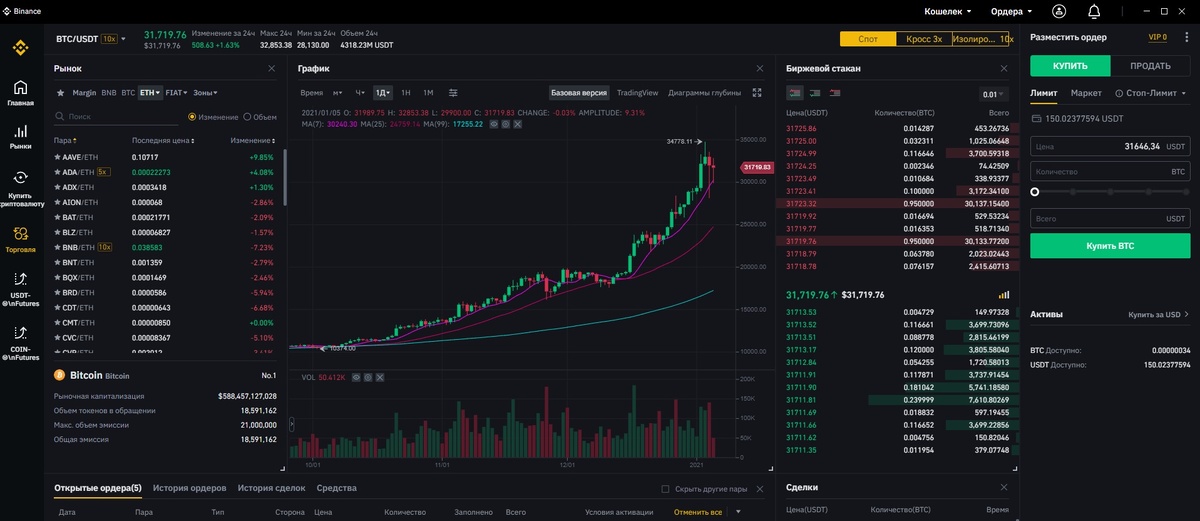Favorite the AAVE/ETH pair star
The width and height of the screenshot is (1200, 521).
[57, 157]
